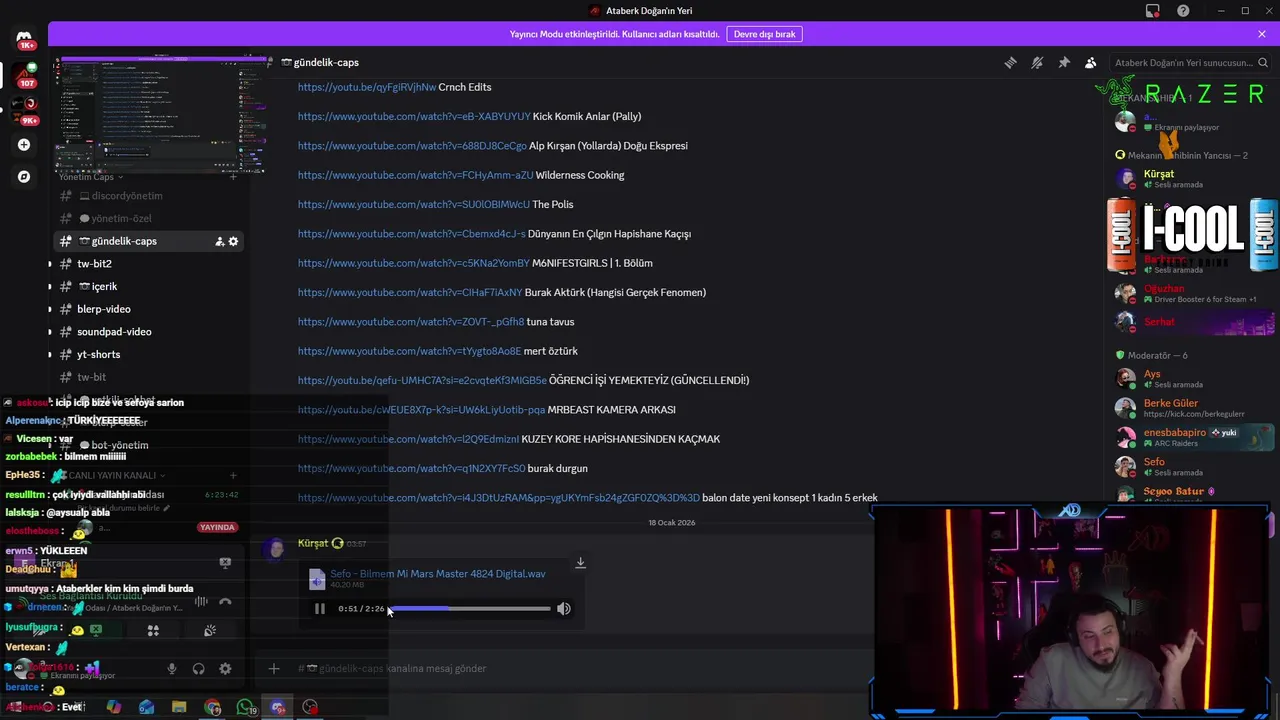Pause the Sefo audio playback
The width and height of the screenshot is (1280, 720).
point(319,608)
